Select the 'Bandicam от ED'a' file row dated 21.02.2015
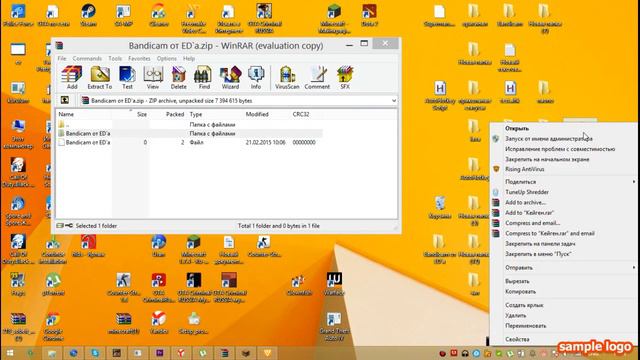 pyautogui.click(x=190, y=142)
